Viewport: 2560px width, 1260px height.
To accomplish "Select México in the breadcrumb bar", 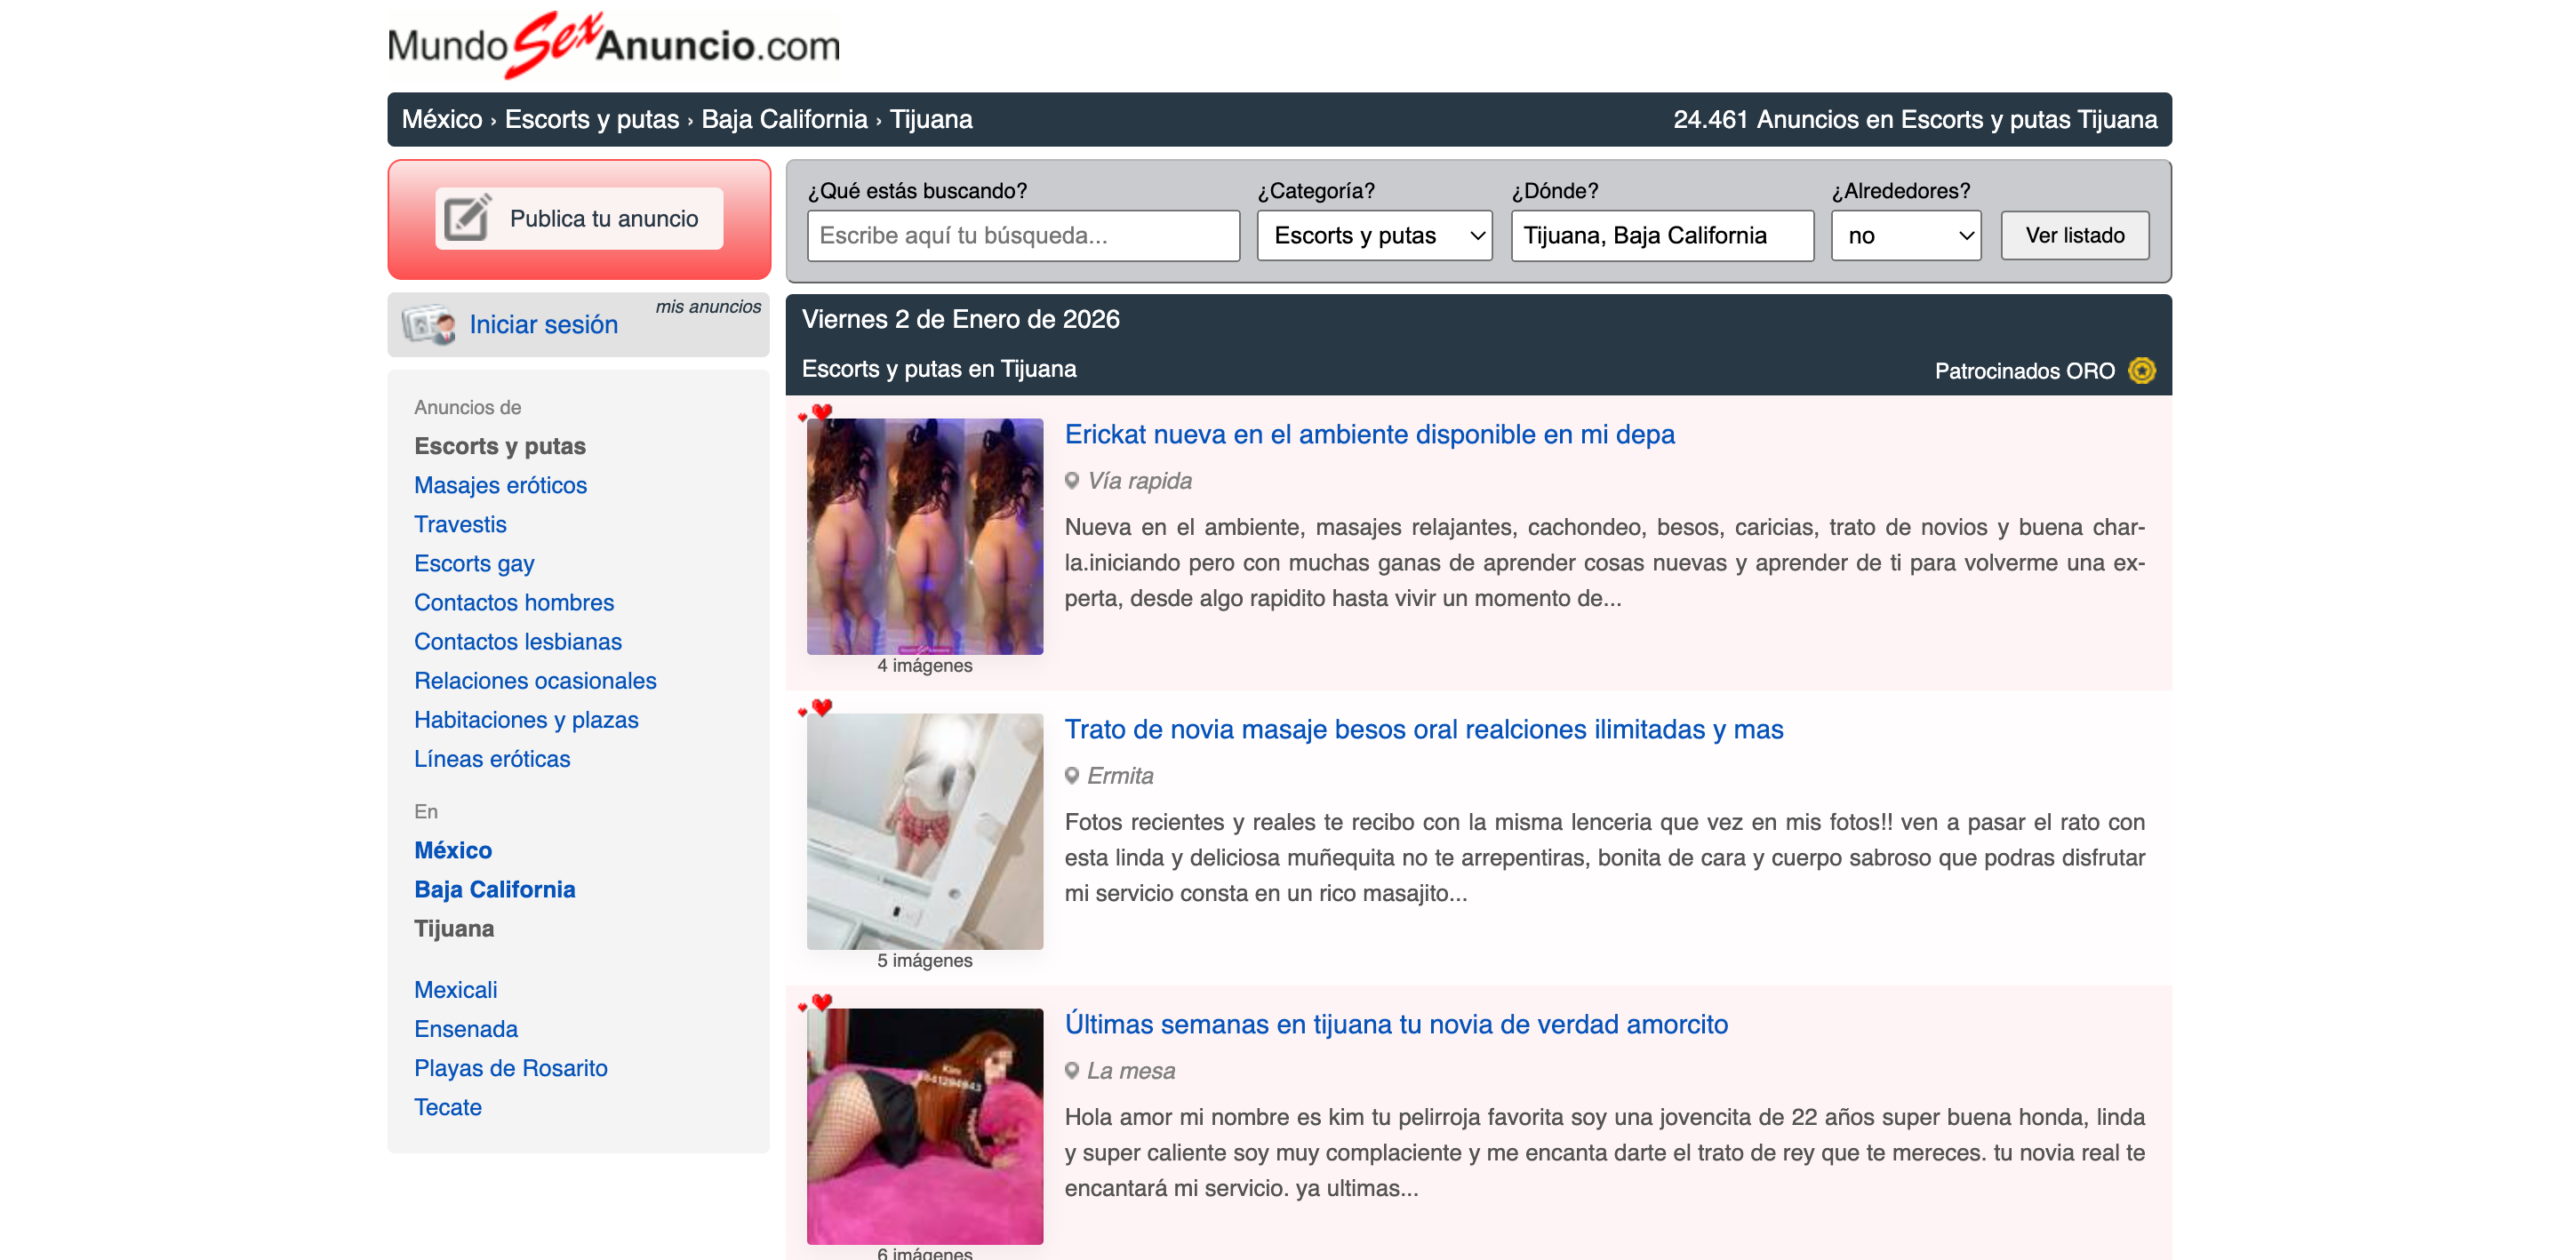I will click(x=440, y=119).
